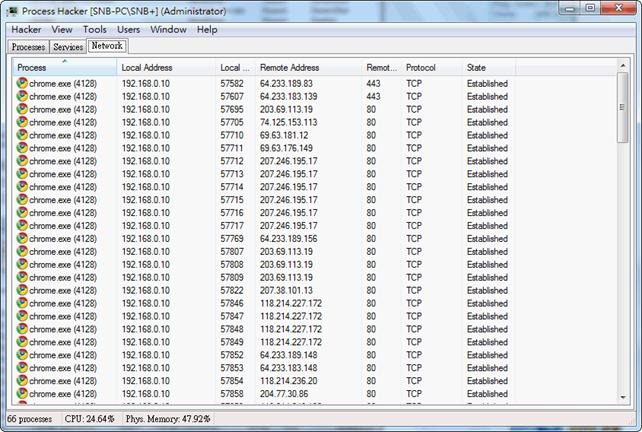
Task: Click chrome icon for local port 57847
Action: click(22, 316)
